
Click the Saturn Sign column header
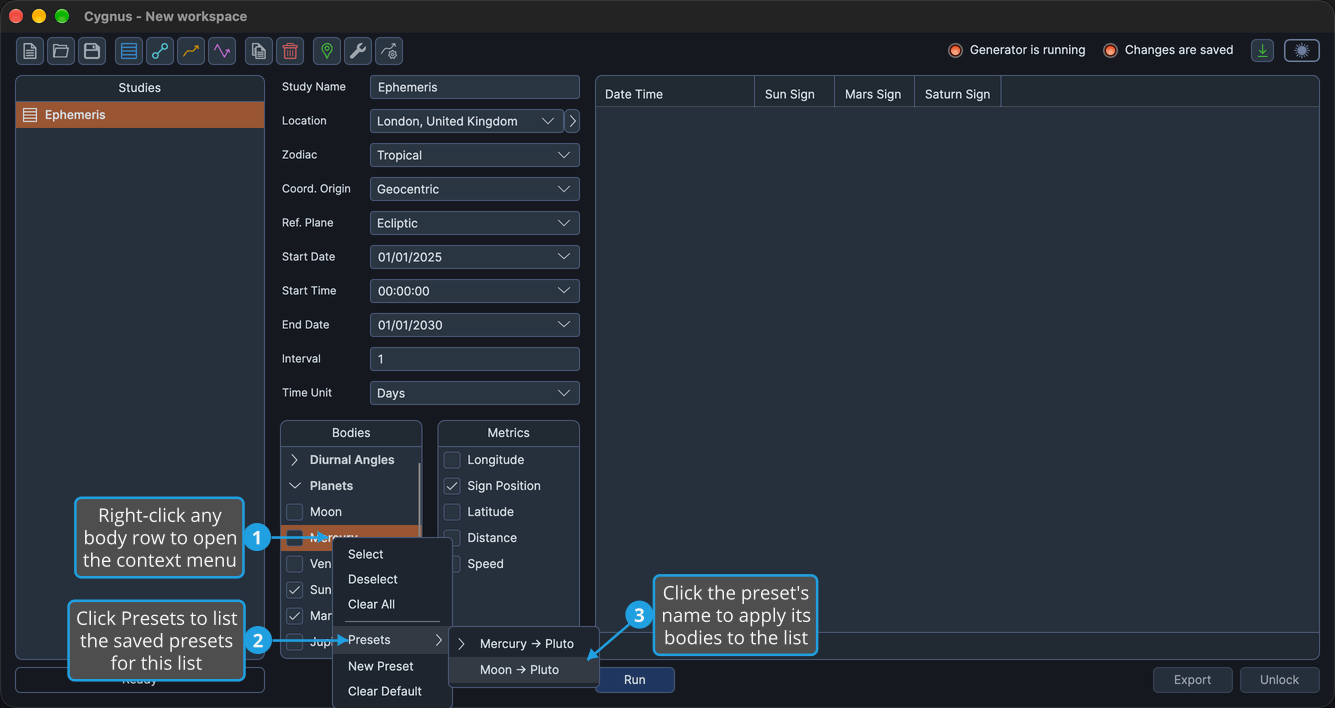957,94
